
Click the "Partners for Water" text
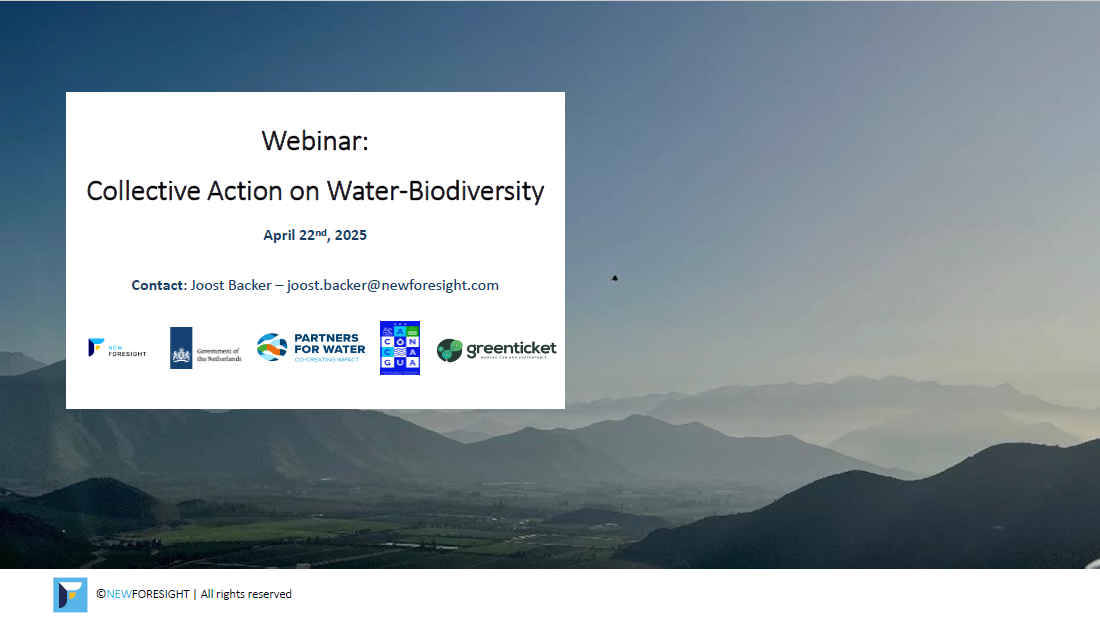(329, 344)
